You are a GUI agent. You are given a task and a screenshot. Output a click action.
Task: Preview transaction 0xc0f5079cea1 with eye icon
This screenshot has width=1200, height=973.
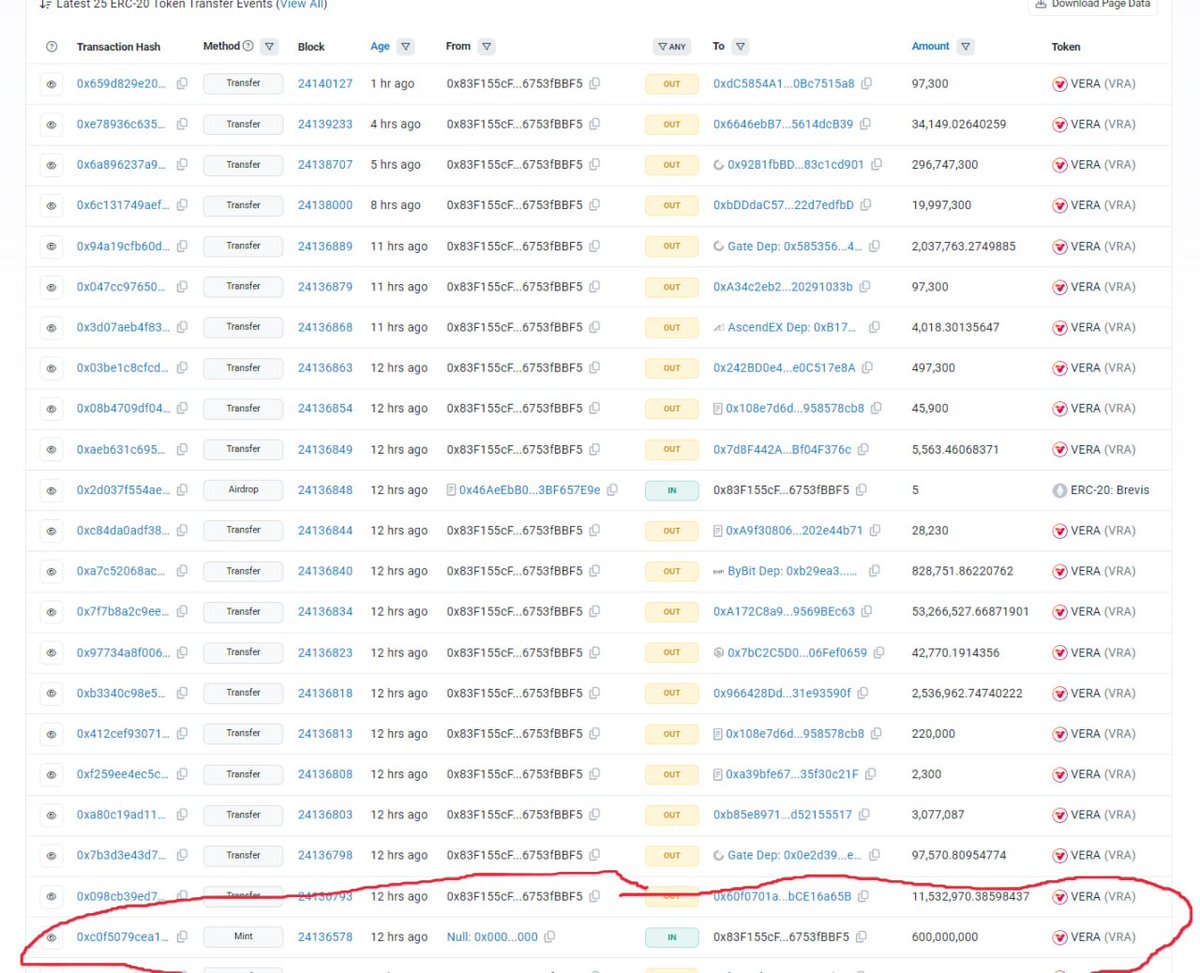click(x=51, y=937)
